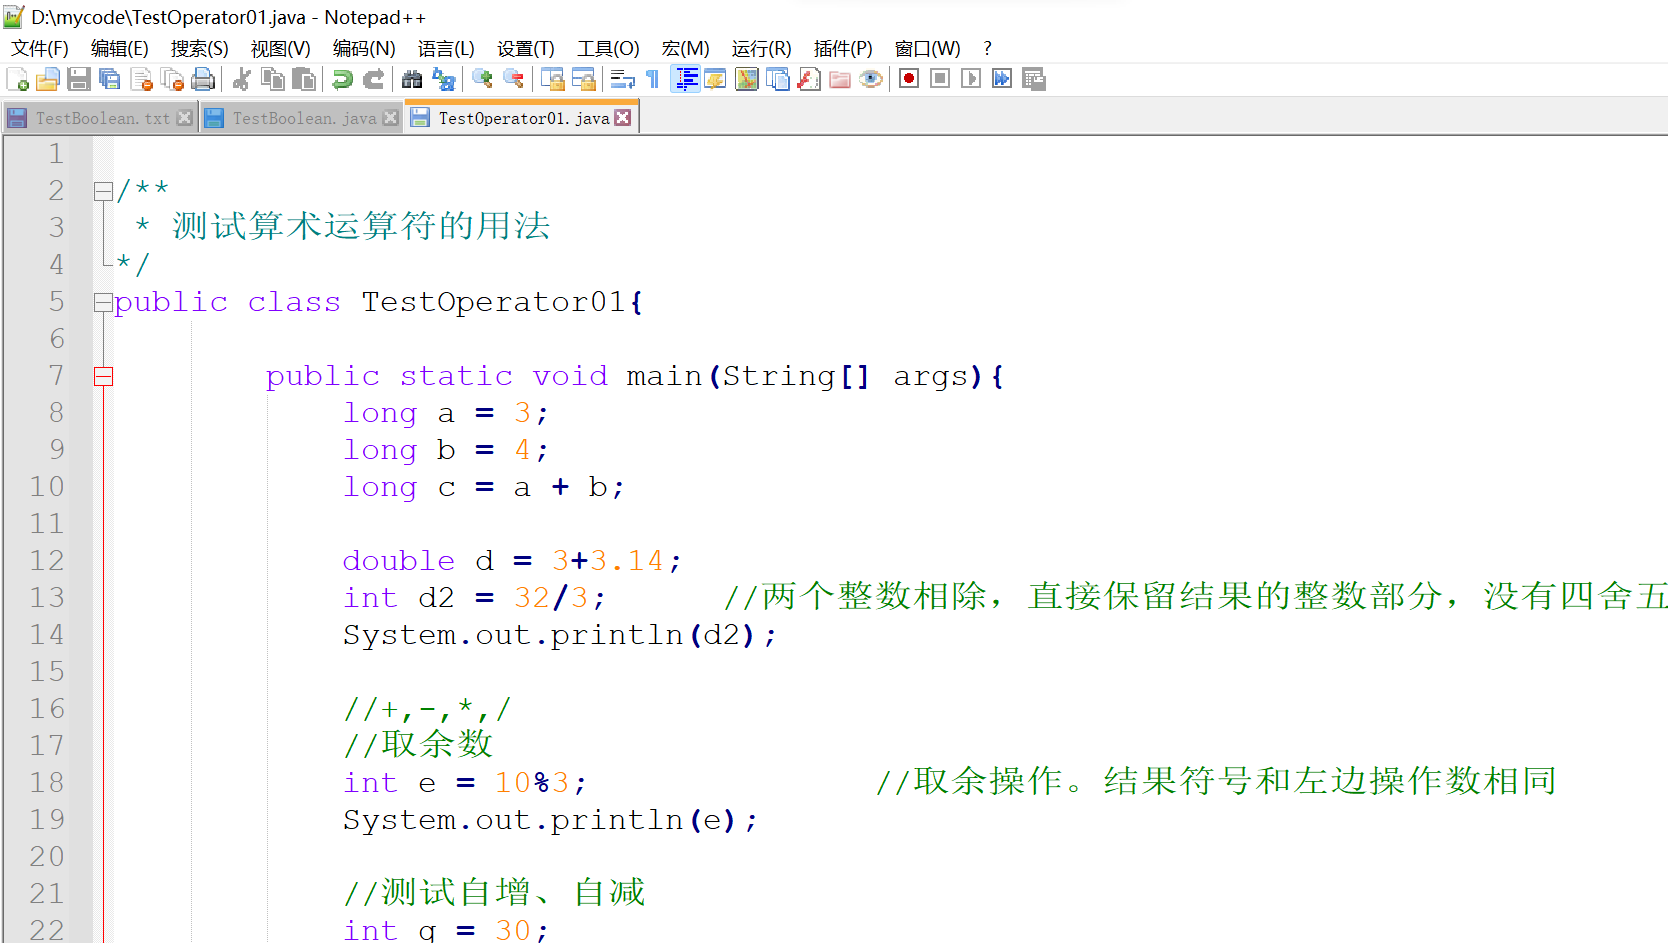Screen dimensions: 1668x943
Task: Open the 编辑(E) menu
Action: click(119, 48)
